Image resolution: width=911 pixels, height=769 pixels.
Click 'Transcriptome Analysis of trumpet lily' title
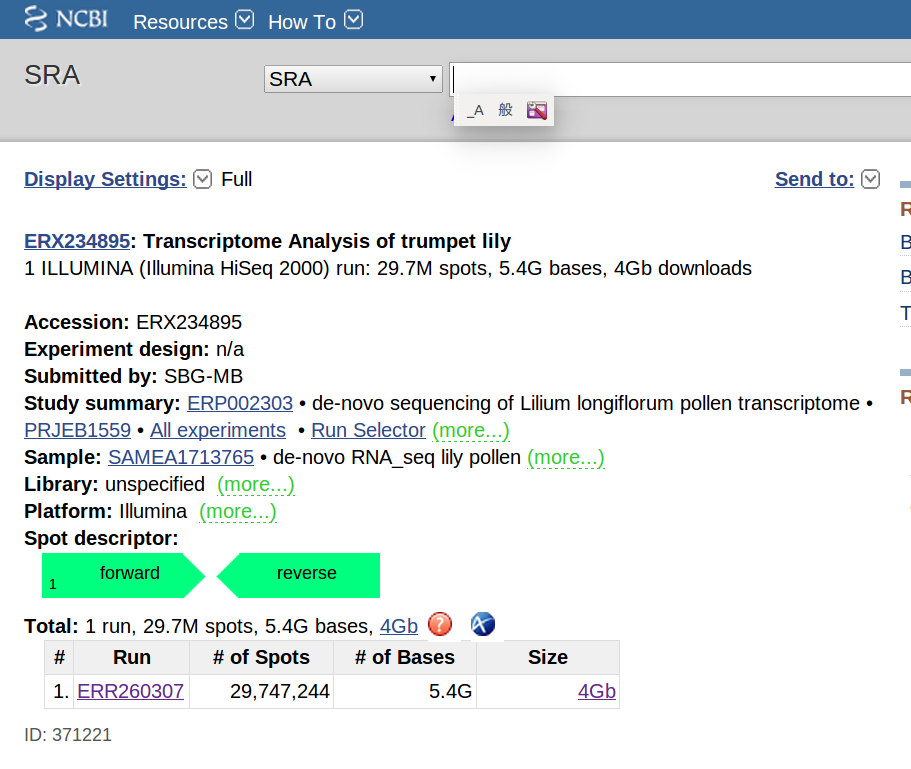(327, 241)
